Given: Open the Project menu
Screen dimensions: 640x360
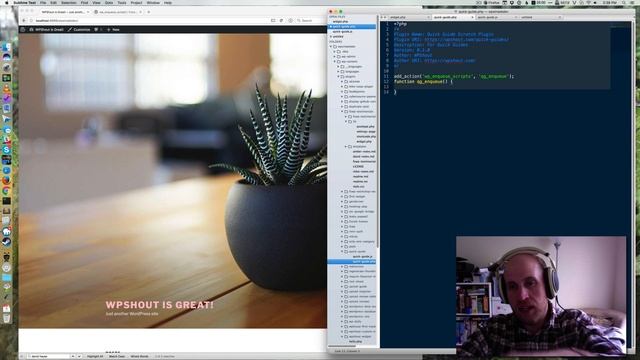Looking at the screenshot, I should pyautogui.click(x=136, y=2).
